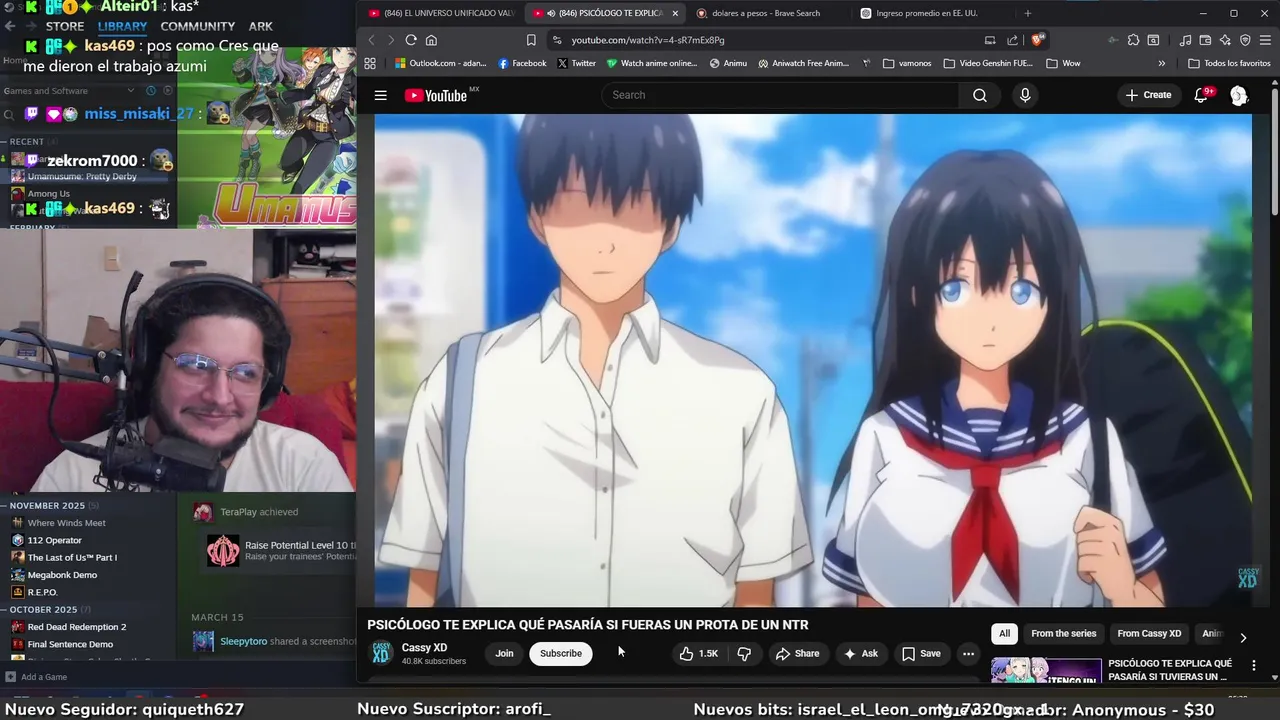This screenshot has width=1280, height=720.
Task: Subscribe to Cassy XD channel
Action: click(561, 653)
